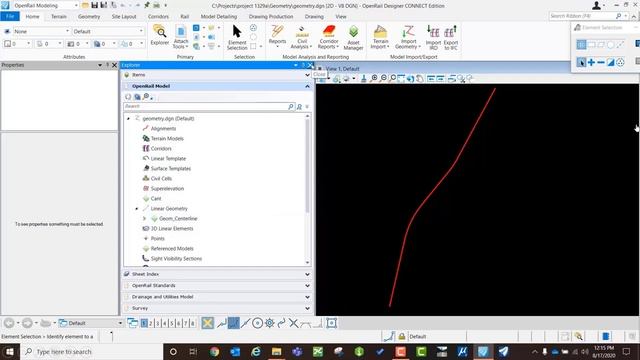Click Windows Start button

click(x=9, y=351)
